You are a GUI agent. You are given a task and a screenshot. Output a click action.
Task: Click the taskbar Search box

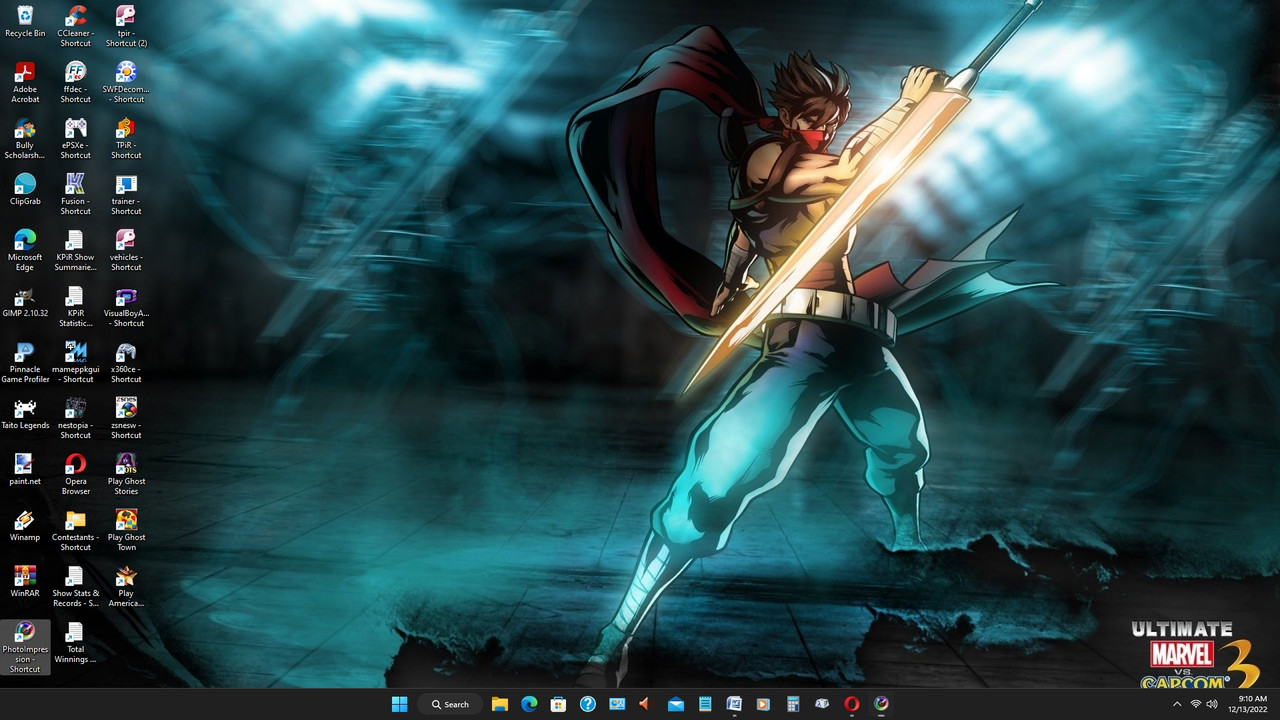449,704
